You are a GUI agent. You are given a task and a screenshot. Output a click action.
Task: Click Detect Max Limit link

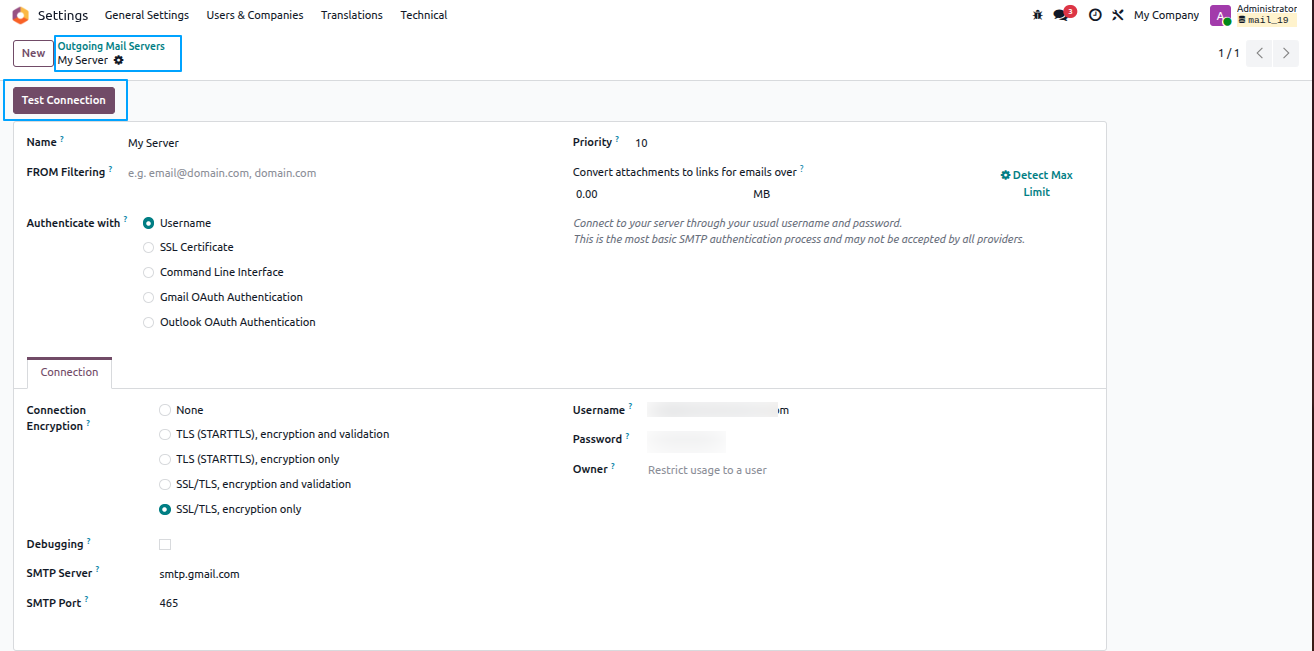pyautogui.click(x=1036, y=183)
